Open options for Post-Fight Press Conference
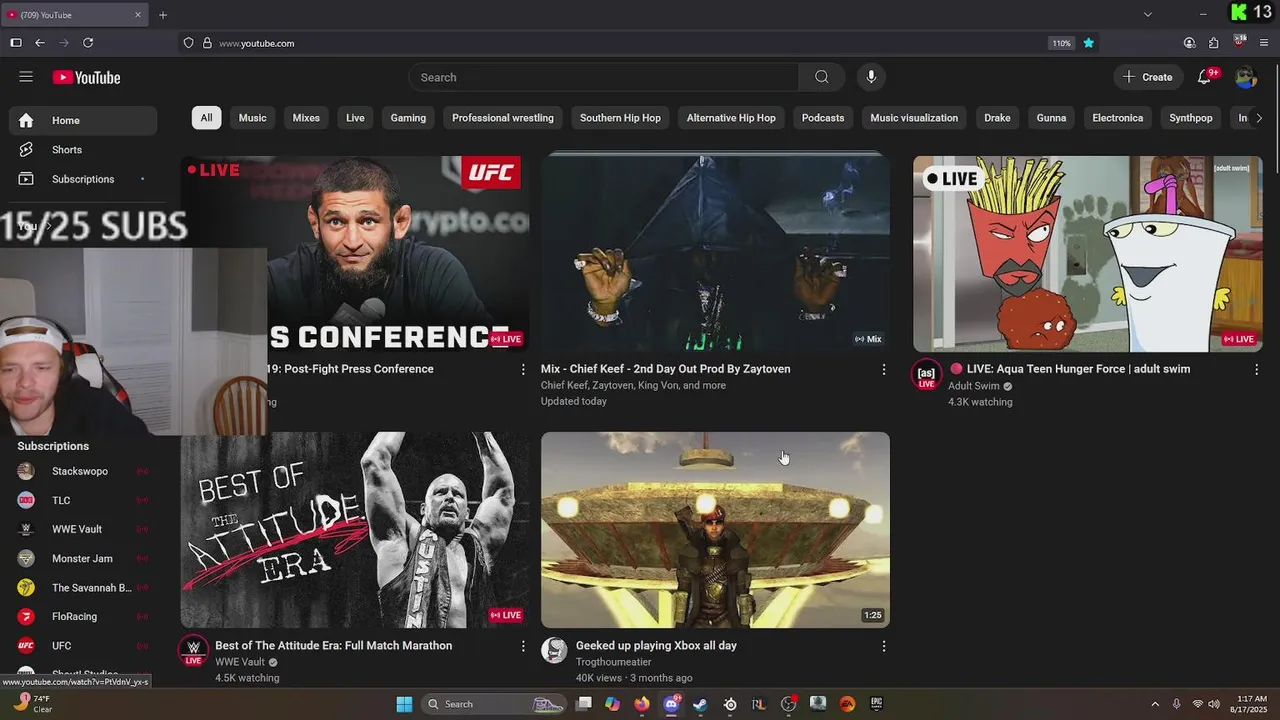This screenshot has width=1280, height=720. tap(522, 370)
